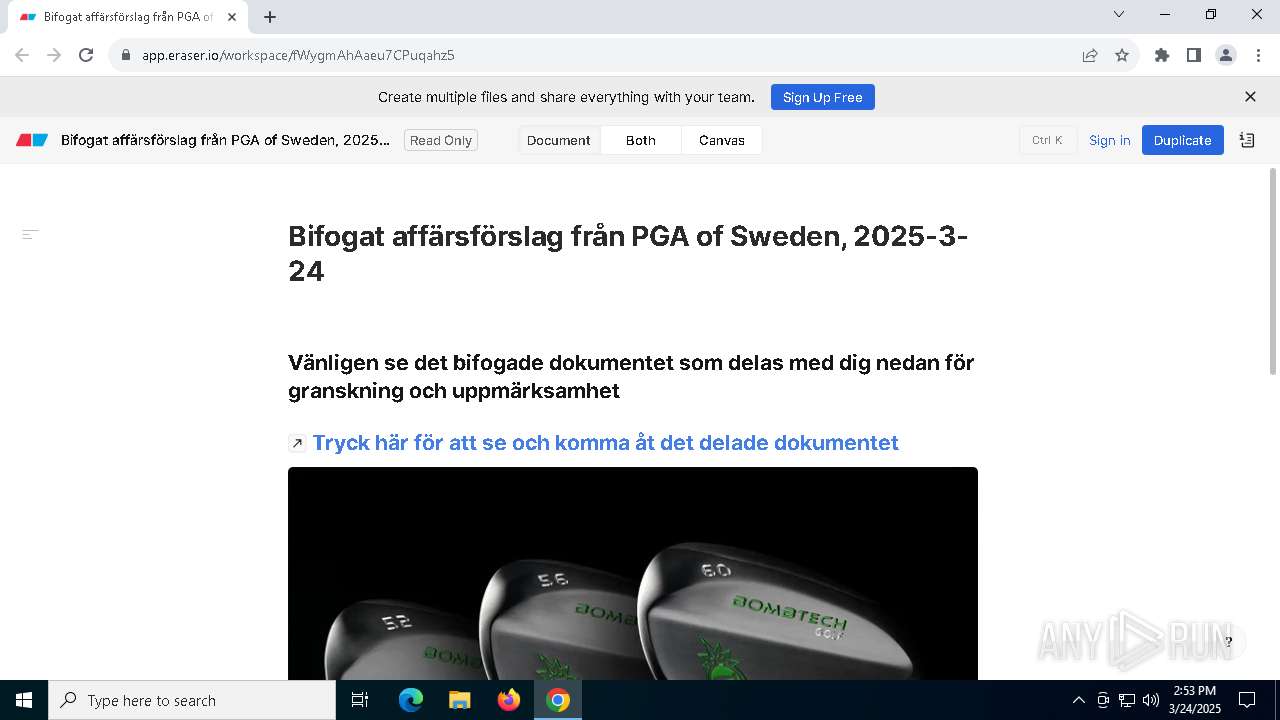This screenshot has width=1280, height=720.
Task: Click the Sign Up Free button
Action: pos(823,97)
